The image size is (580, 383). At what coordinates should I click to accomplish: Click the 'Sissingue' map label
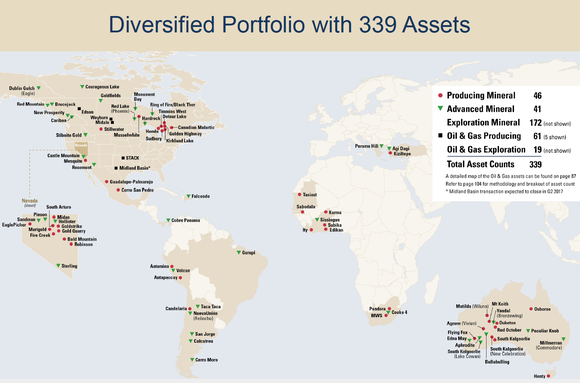coord(330,220)
